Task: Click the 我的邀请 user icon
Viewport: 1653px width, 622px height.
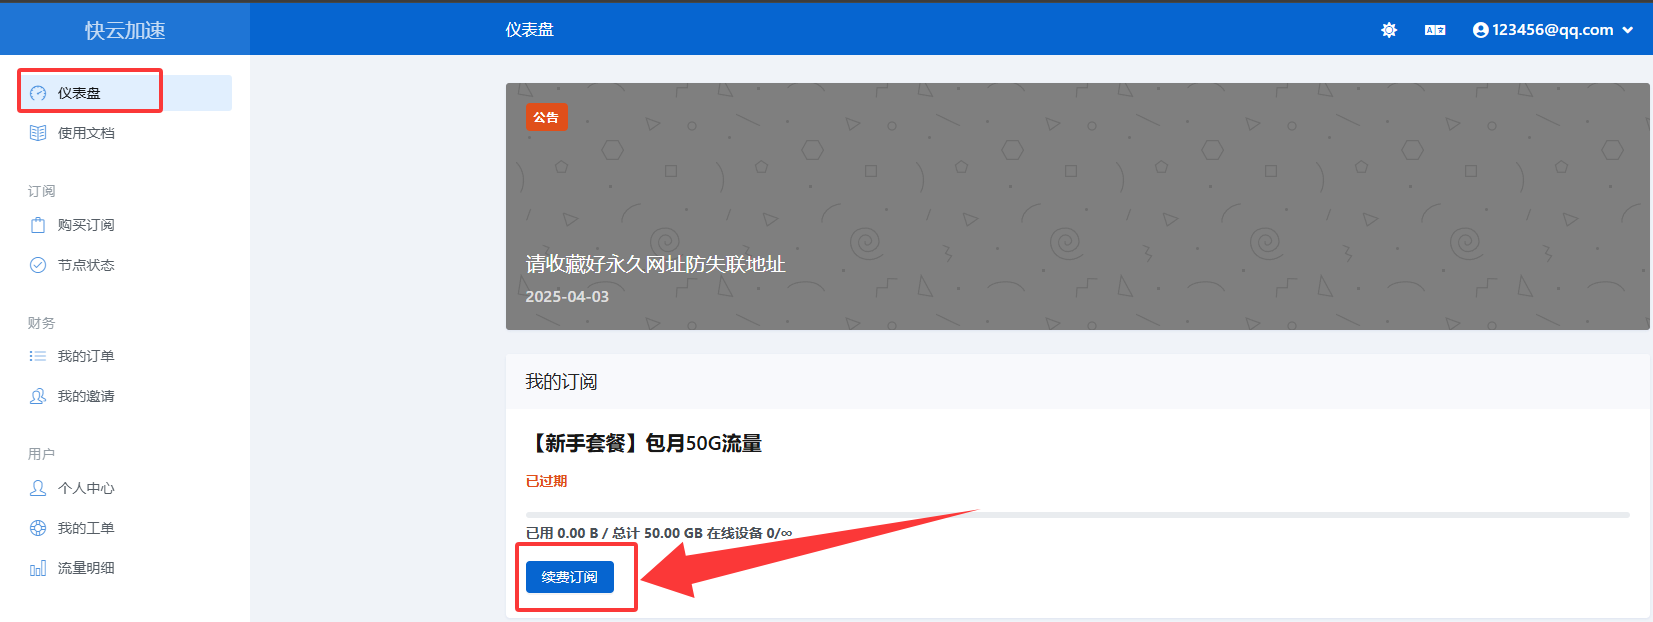Action: [x=38, y=396]
